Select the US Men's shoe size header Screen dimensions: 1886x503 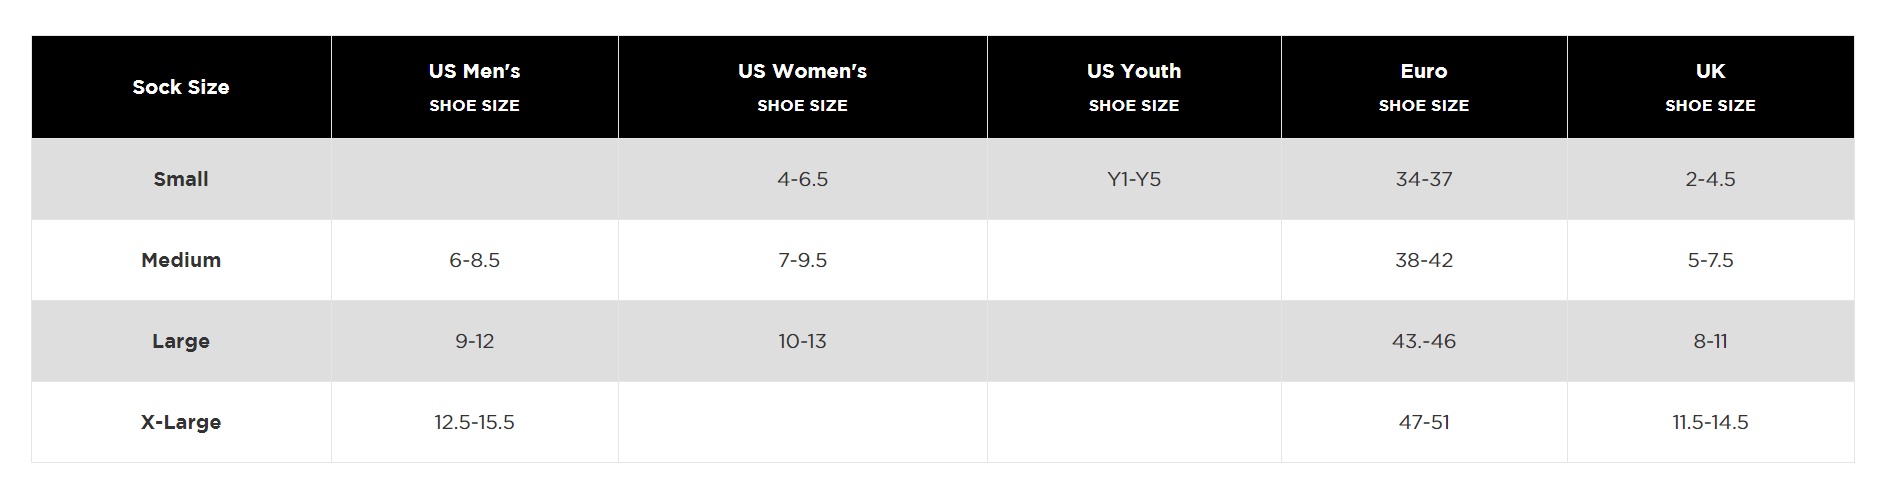click(475, 87)
